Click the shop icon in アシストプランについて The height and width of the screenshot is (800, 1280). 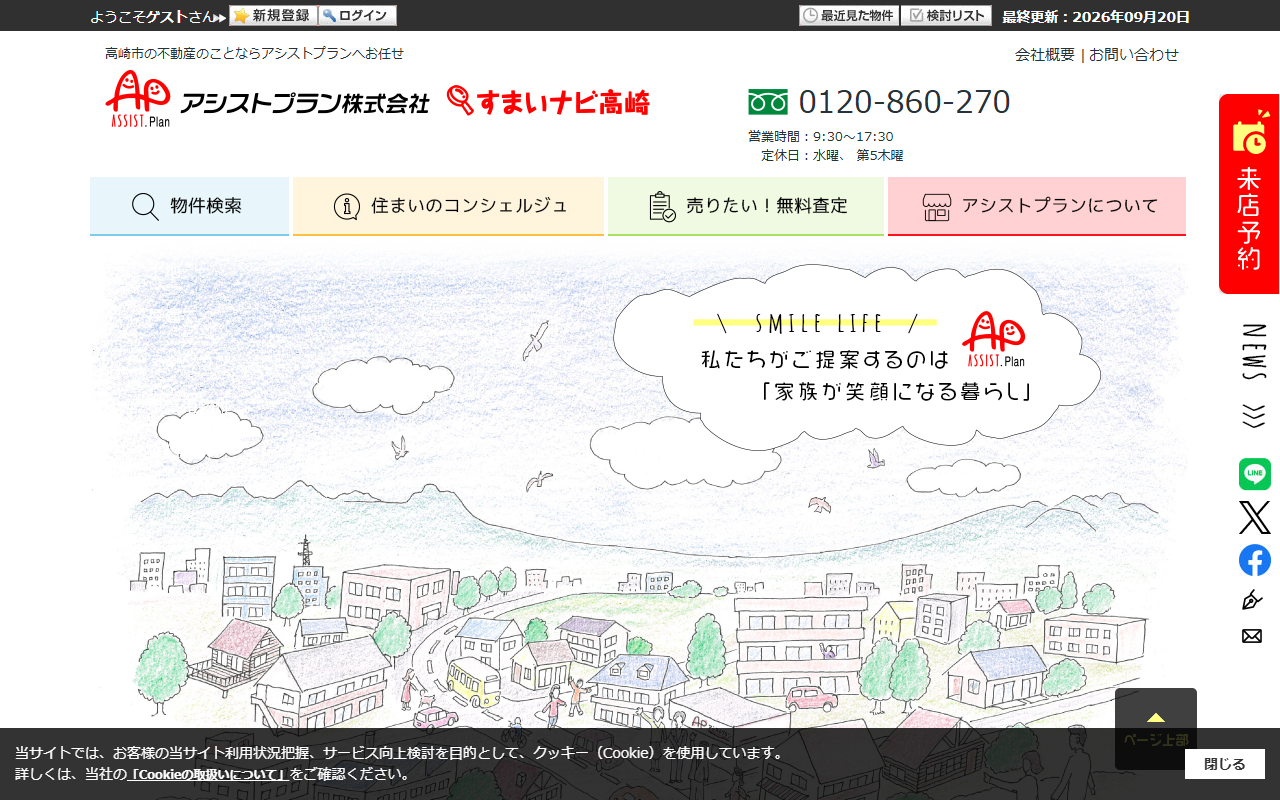[936, 207]
